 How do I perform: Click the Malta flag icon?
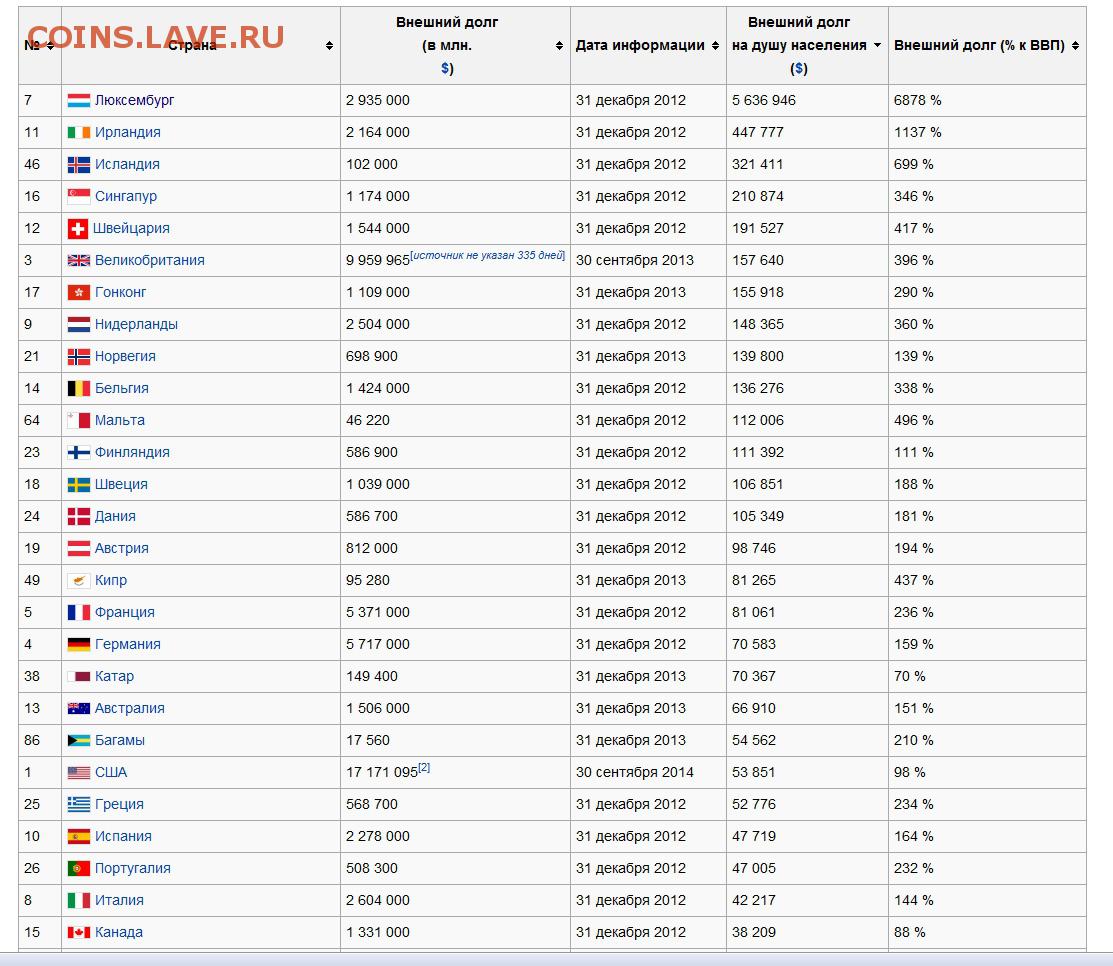[79, 420]
